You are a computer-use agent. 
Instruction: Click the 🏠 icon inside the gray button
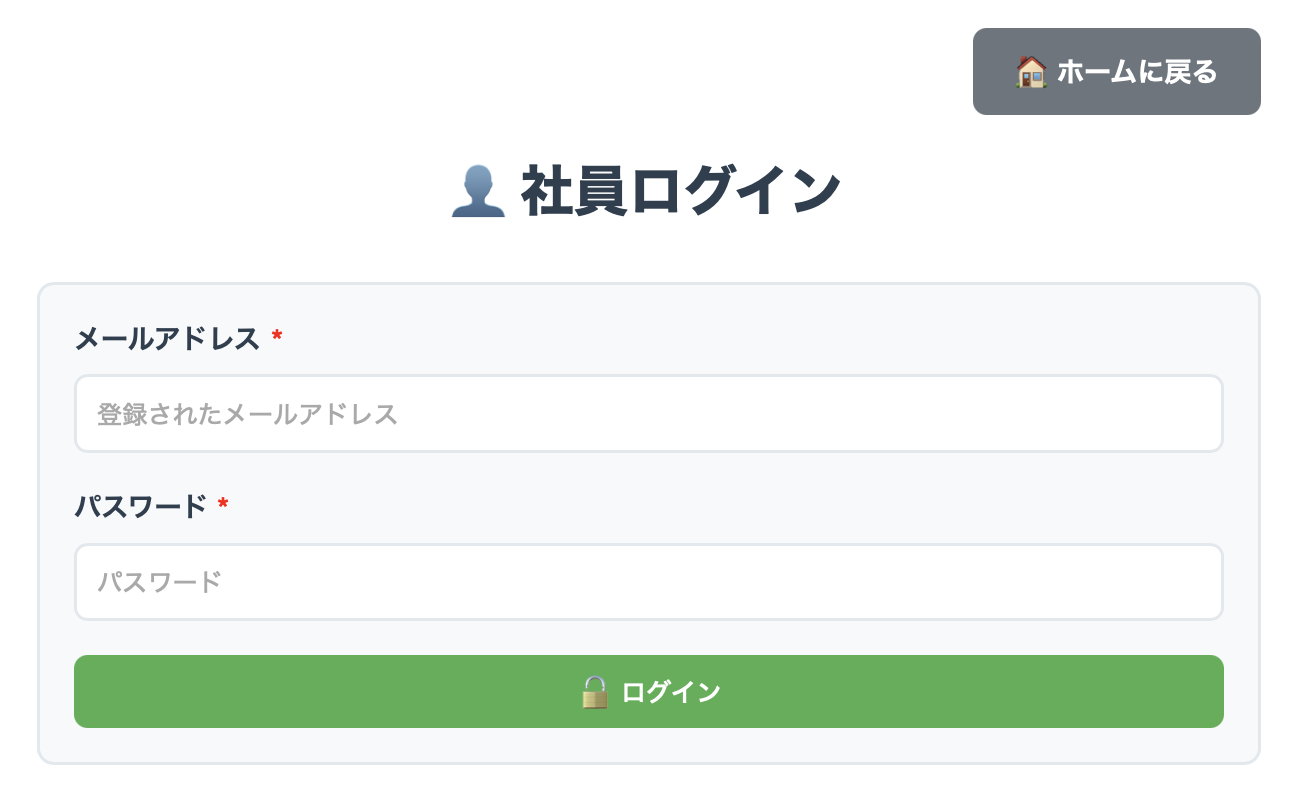coord(1029,71)
